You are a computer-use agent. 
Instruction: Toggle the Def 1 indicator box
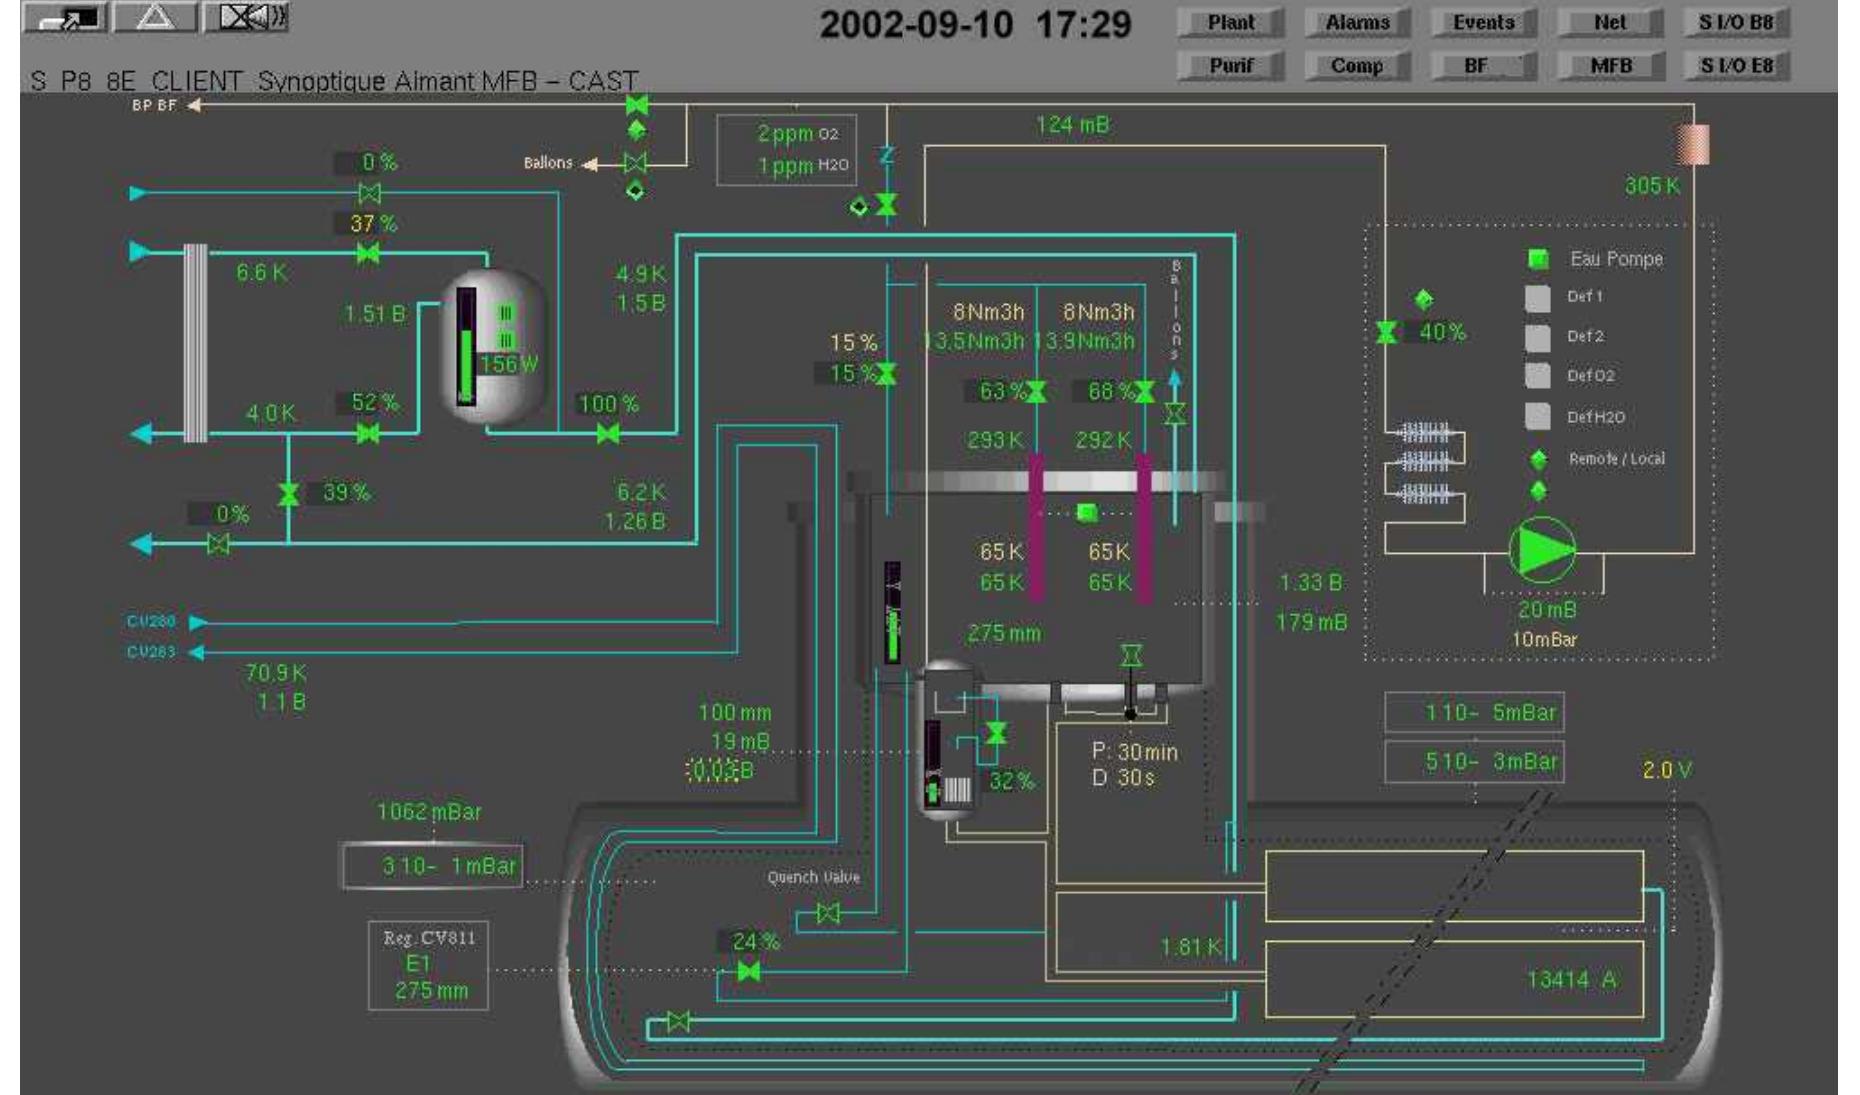[1537, 298]
